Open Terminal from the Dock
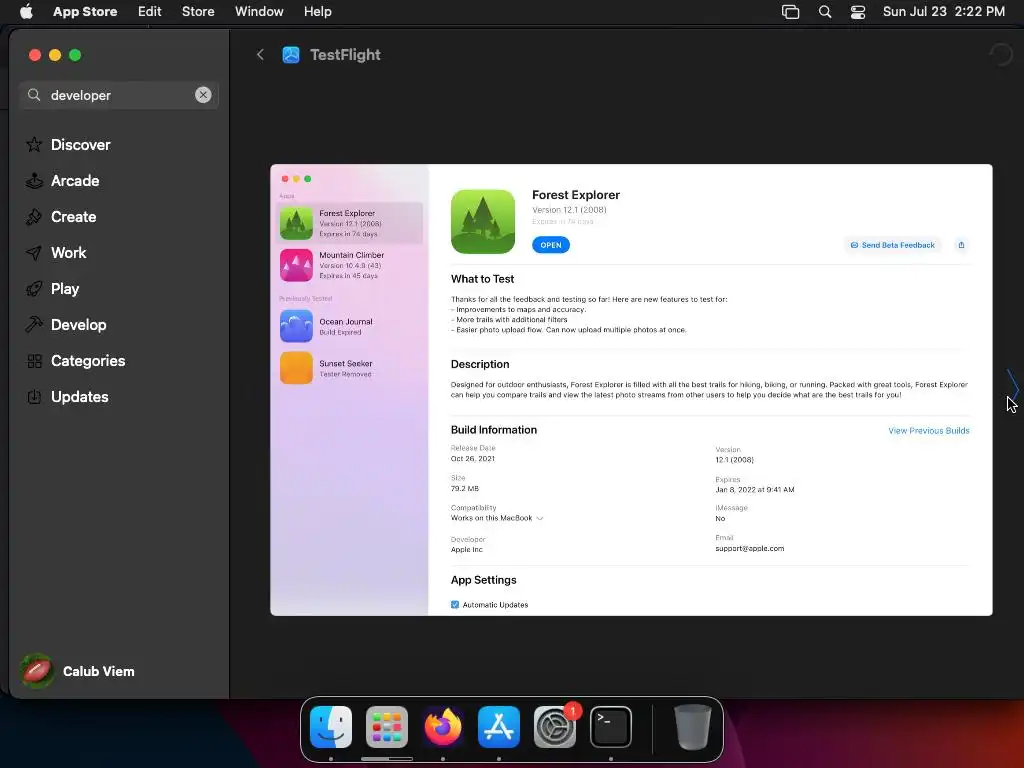The width and height of the screenshot is (1024, 768). tap(611, 727)
